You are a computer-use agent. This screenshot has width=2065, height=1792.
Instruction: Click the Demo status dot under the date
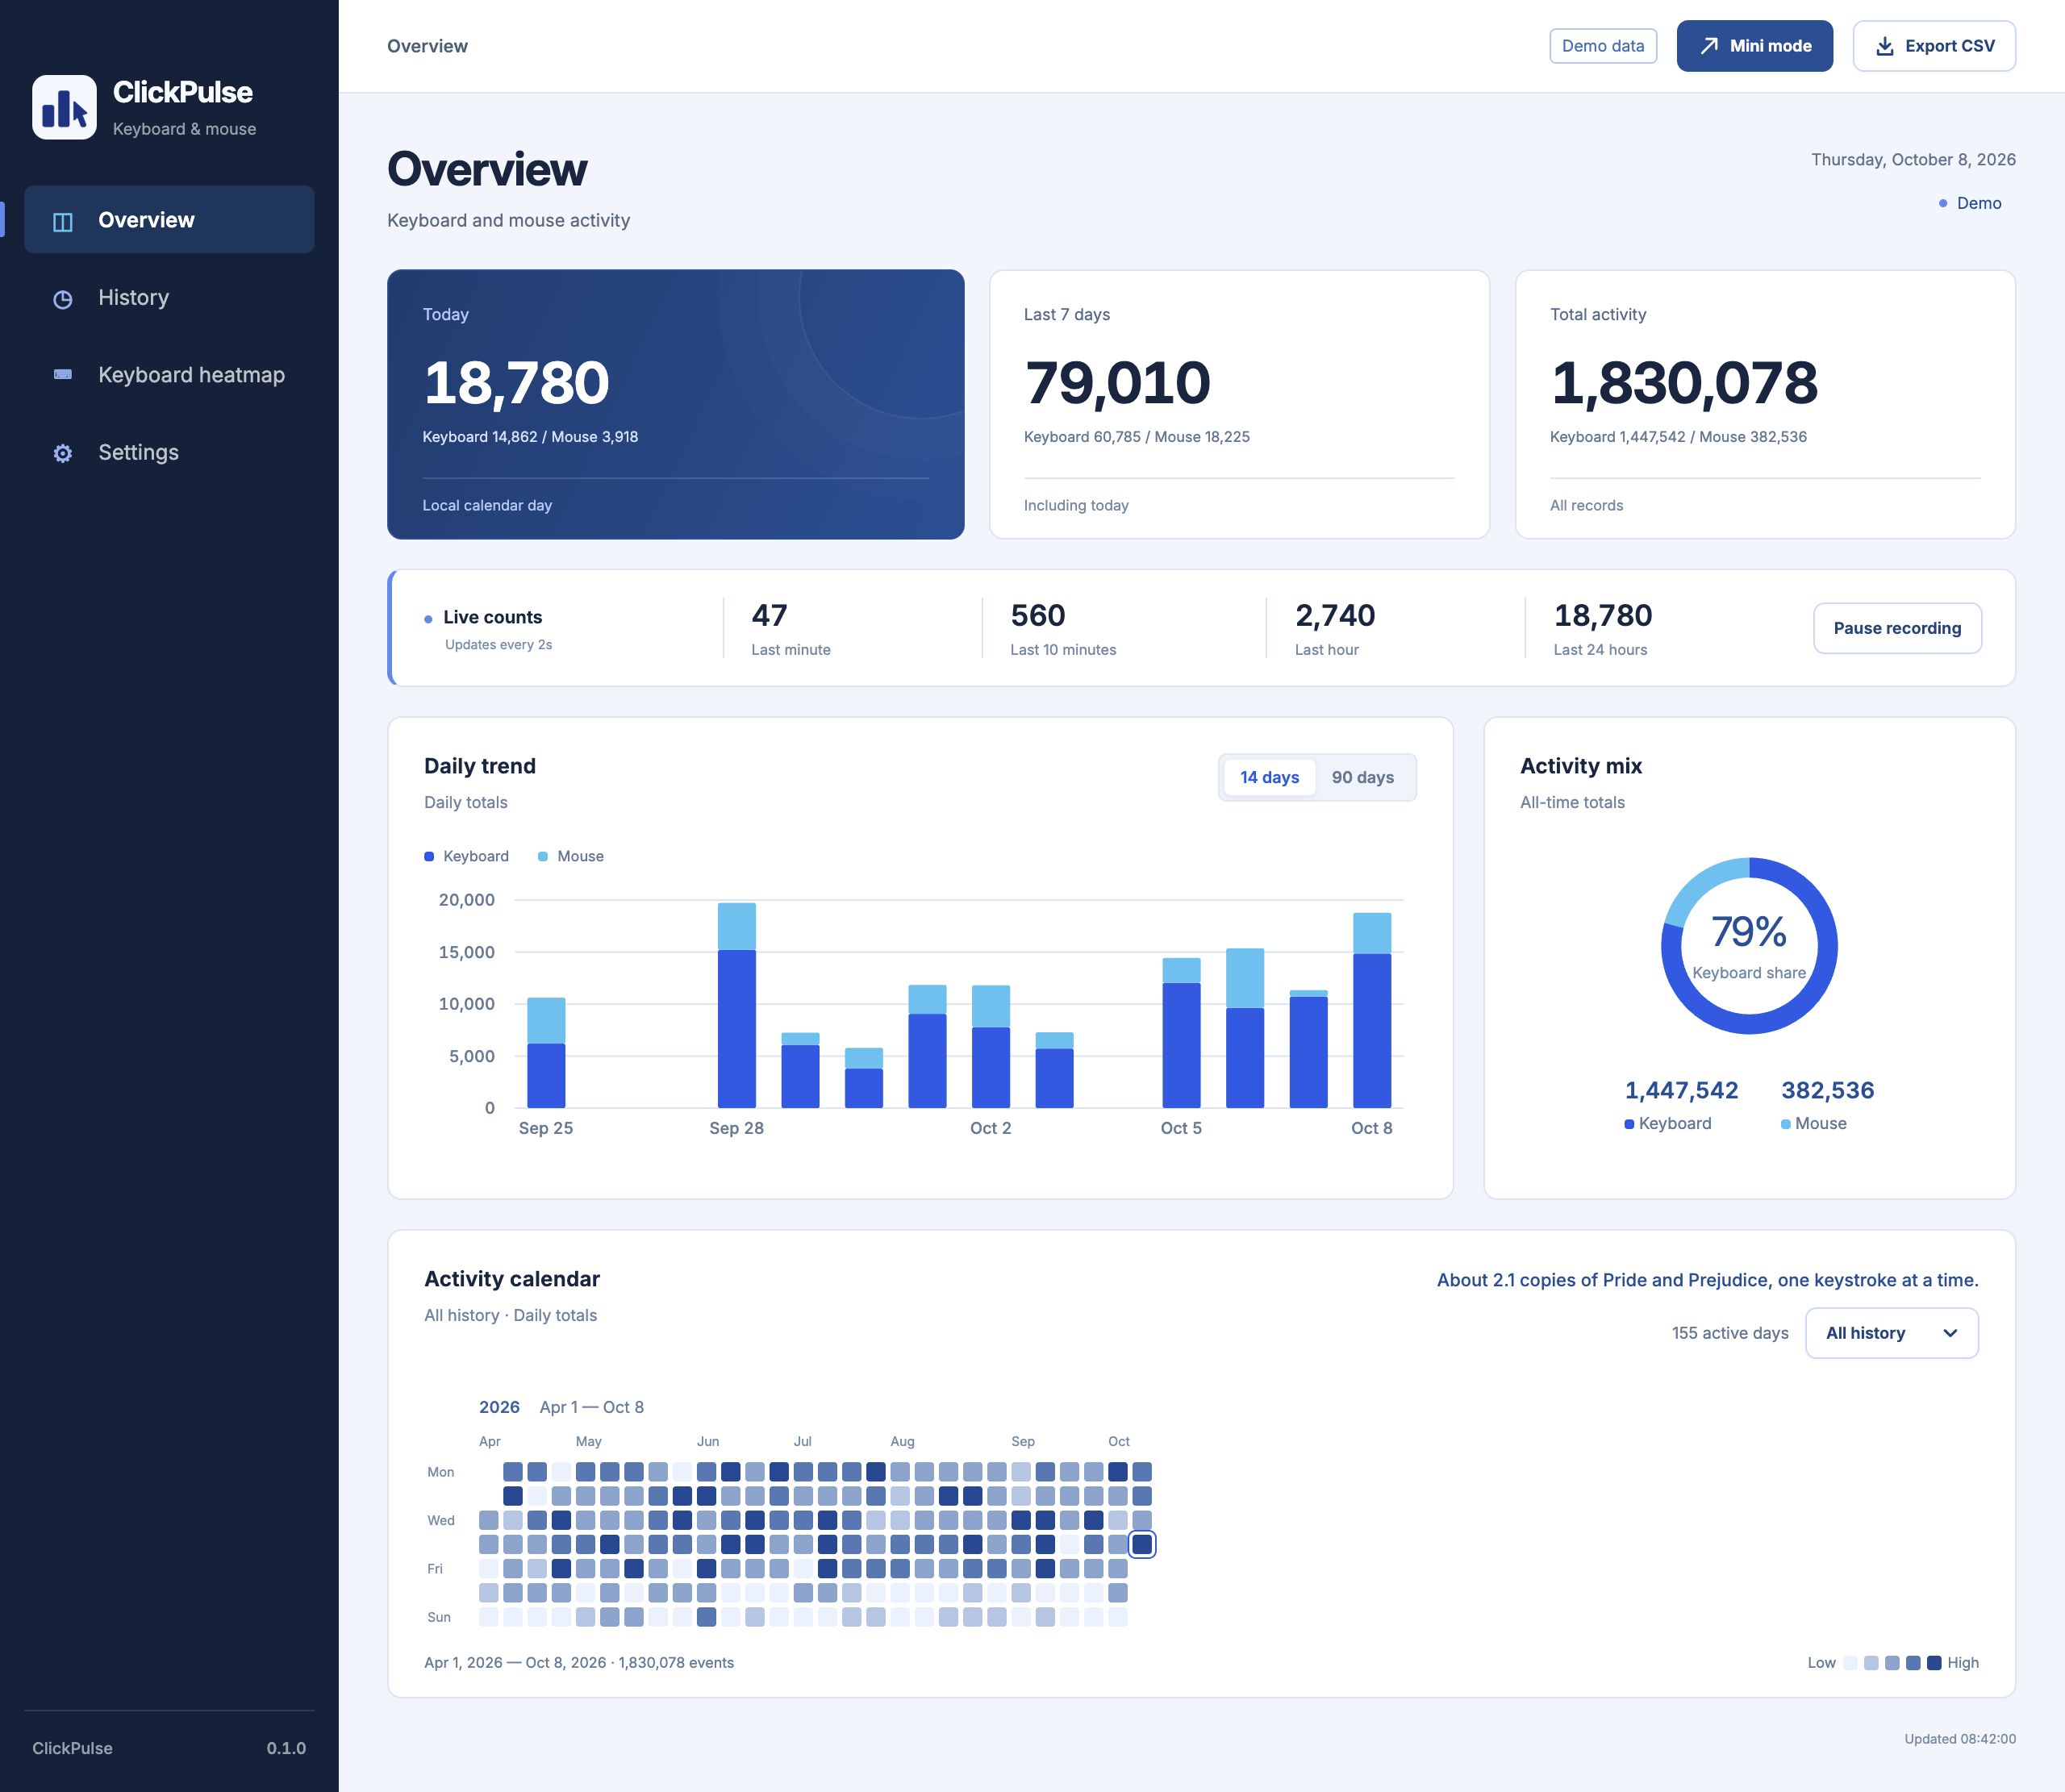(1943, 203)
